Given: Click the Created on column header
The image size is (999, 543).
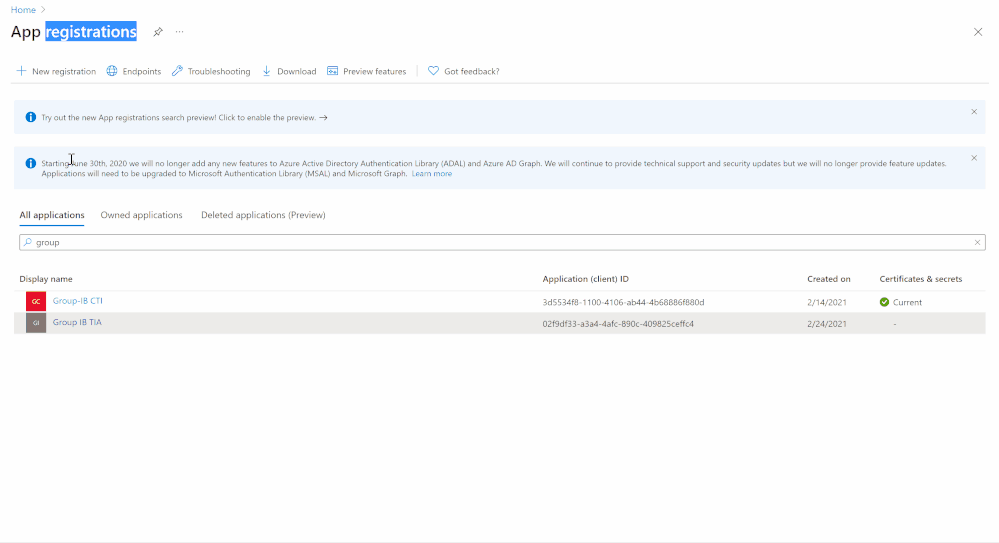Looking at the screenshot, I should [x=828, y=279].
